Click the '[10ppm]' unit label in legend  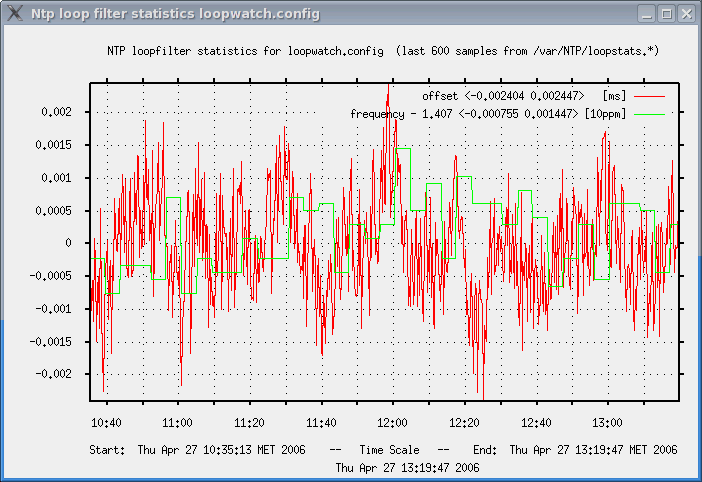(x=605, y=115)
